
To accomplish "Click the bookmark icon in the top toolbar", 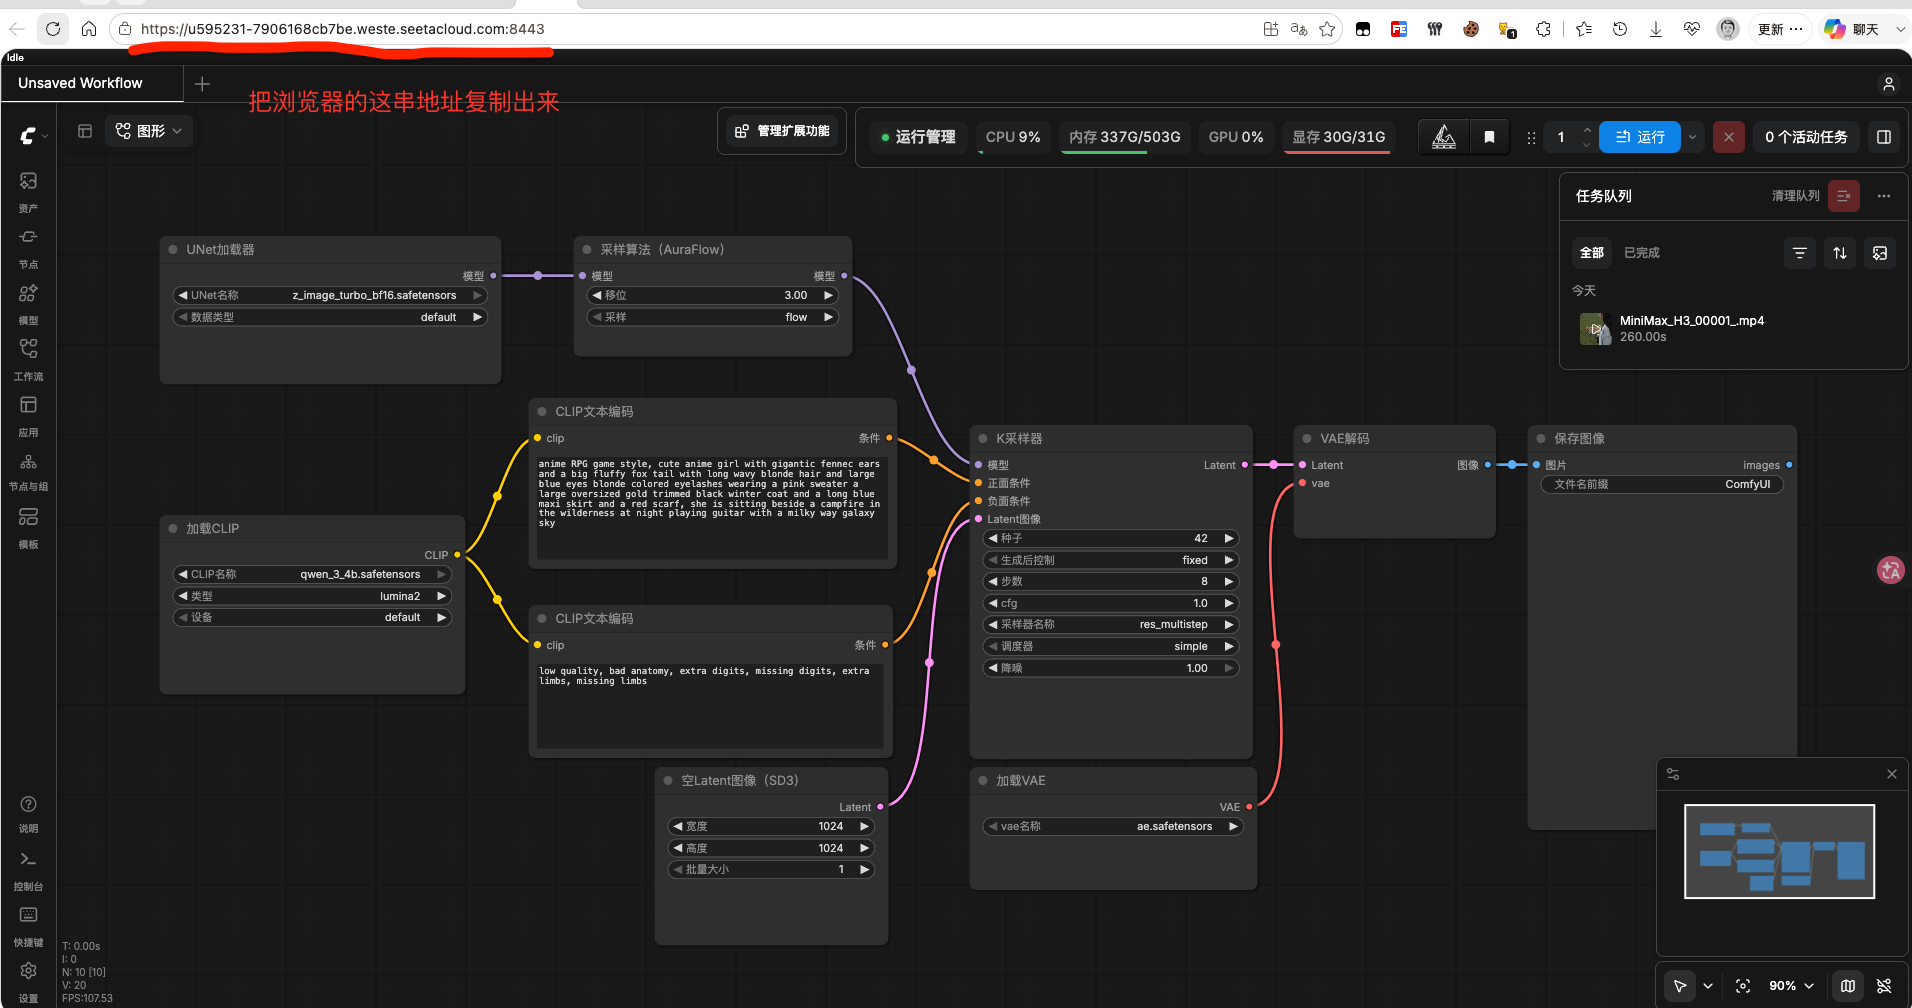I will (x=1489, y=137).
